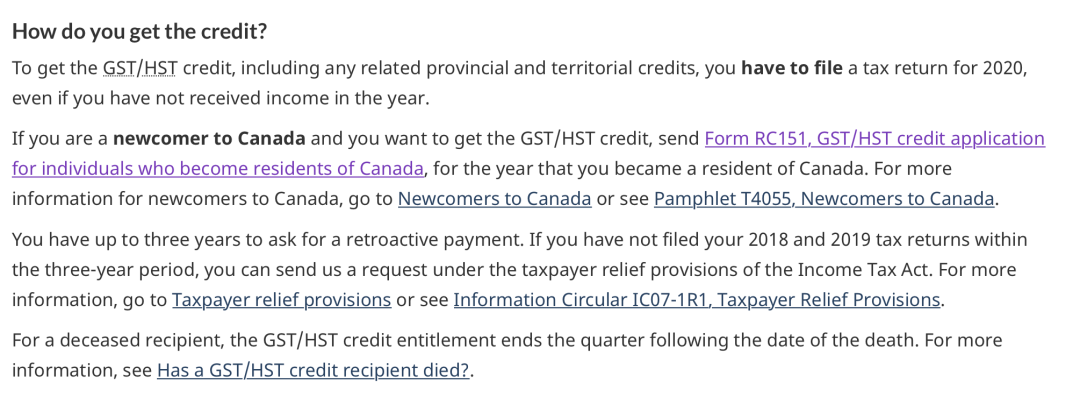The width and height of the screenshot is (1080, 397).
Task: Click the dotted-underlined GST abbreviation
Action: pos(119,68)
